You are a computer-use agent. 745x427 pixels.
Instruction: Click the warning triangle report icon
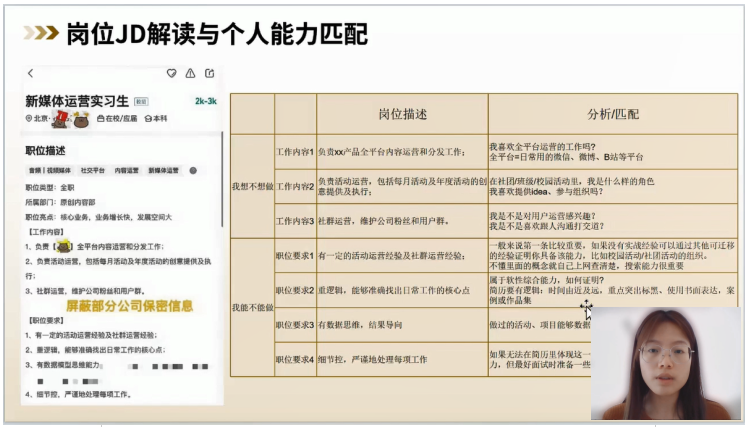190,73
